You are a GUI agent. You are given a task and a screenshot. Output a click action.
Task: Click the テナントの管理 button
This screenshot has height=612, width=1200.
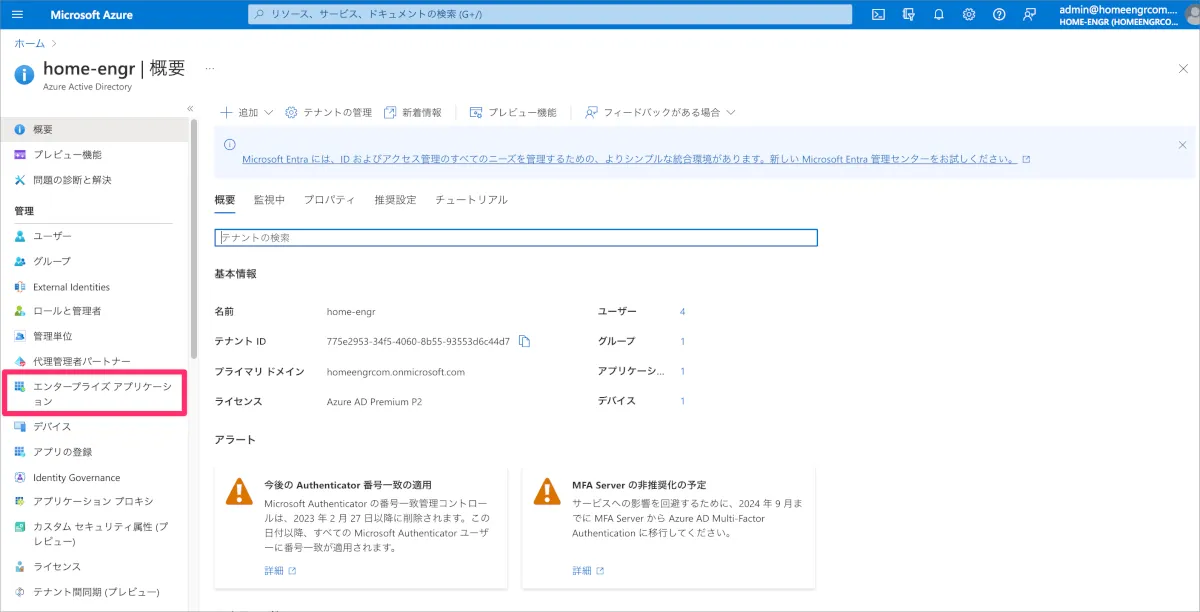tap(328, 113)
